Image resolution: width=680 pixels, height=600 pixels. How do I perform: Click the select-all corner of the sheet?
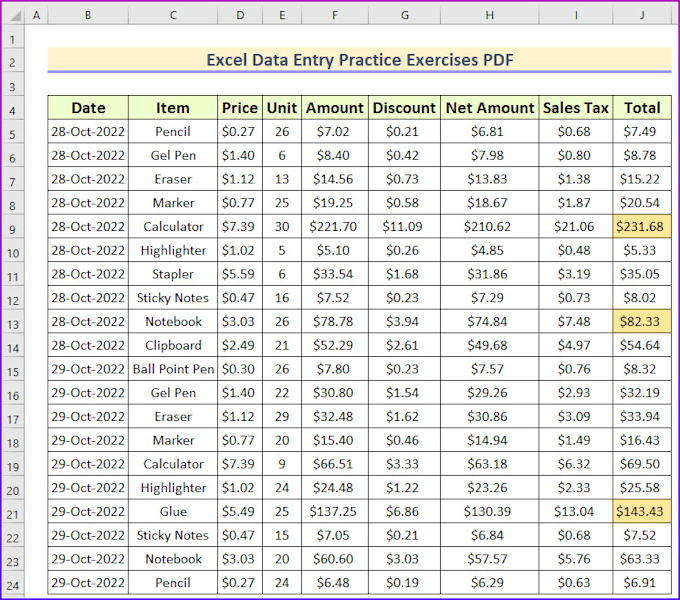click(13, 16)
